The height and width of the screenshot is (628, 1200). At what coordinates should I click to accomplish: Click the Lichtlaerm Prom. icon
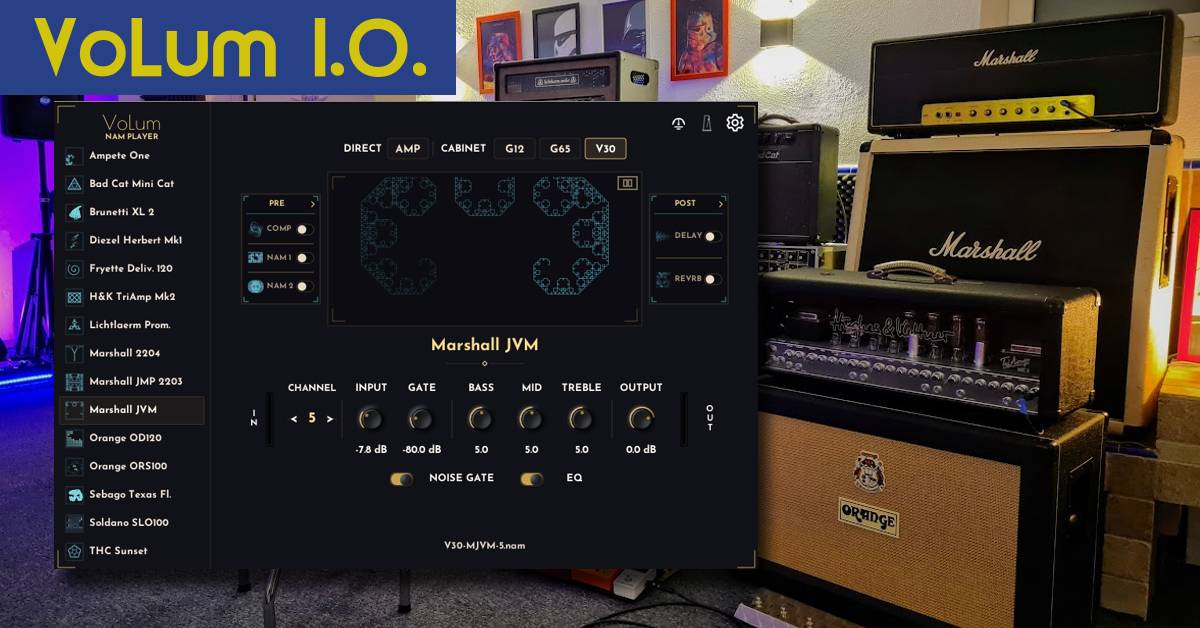(x=74, y=325)
